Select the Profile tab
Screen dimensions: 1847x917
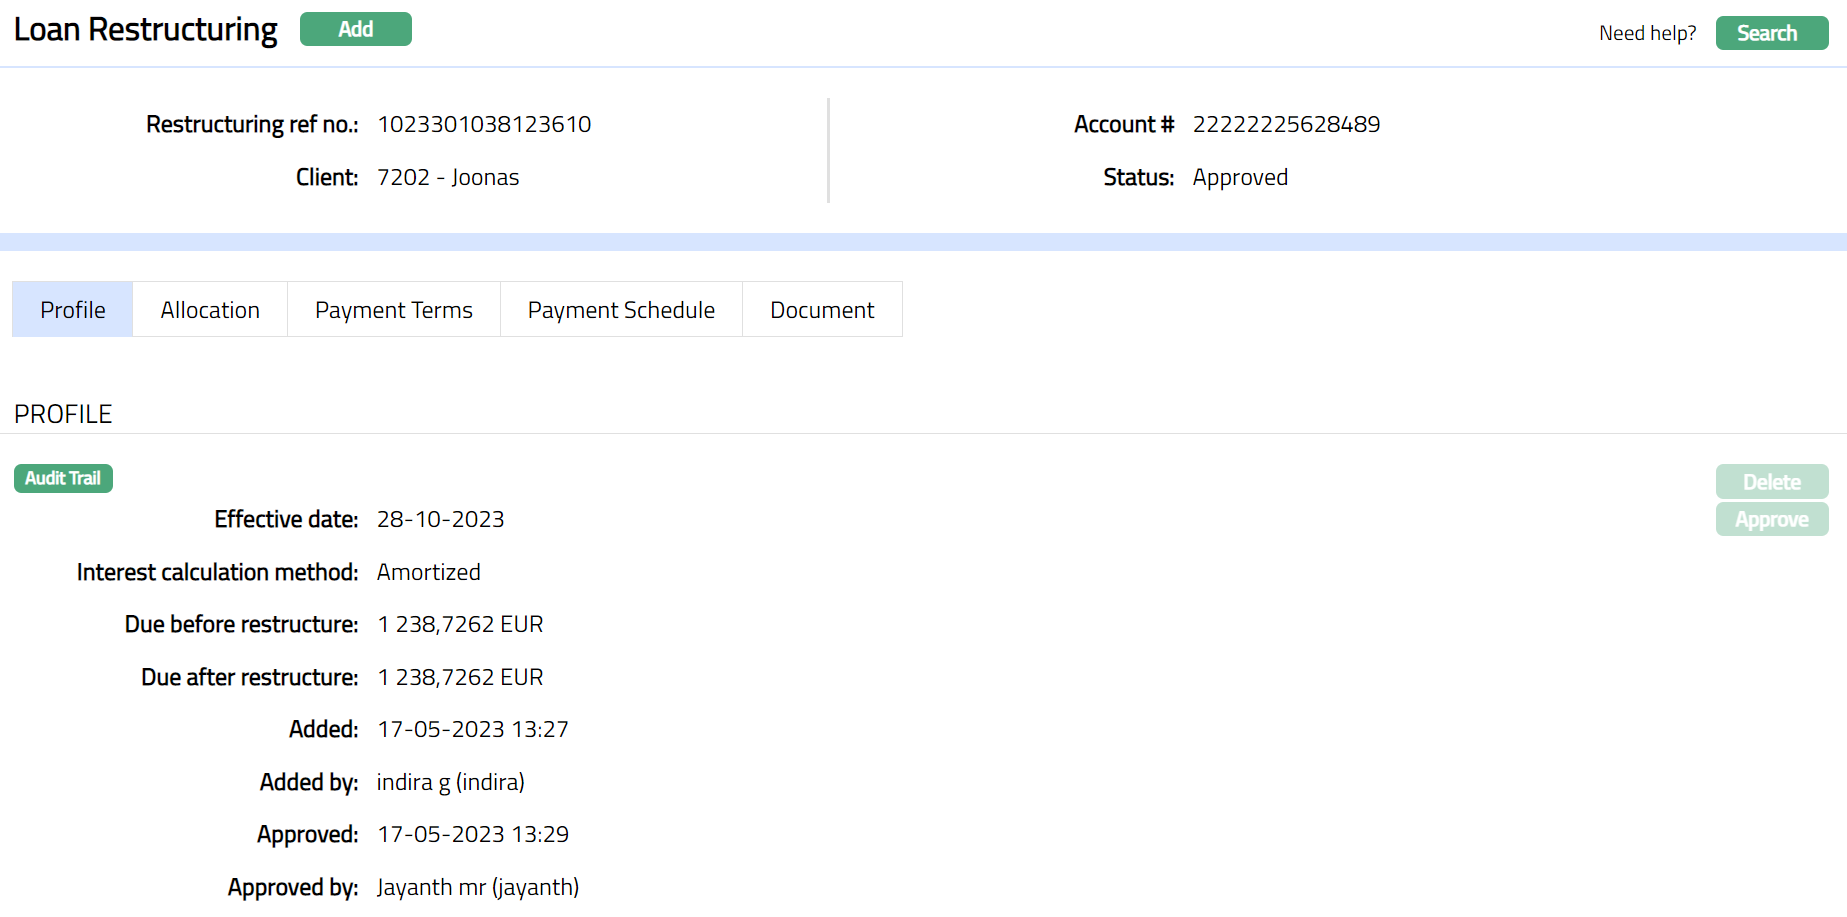click(x=73, y=310)
